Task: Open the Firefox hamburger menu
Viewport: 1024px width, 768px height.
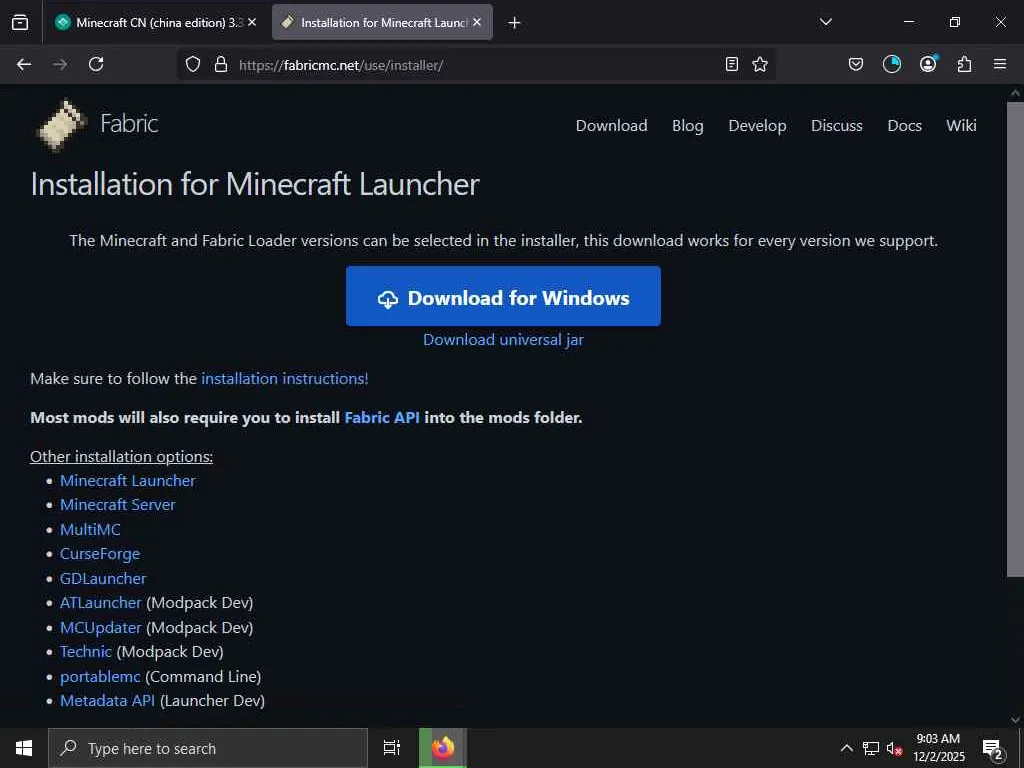Action: click(1000, 64)
